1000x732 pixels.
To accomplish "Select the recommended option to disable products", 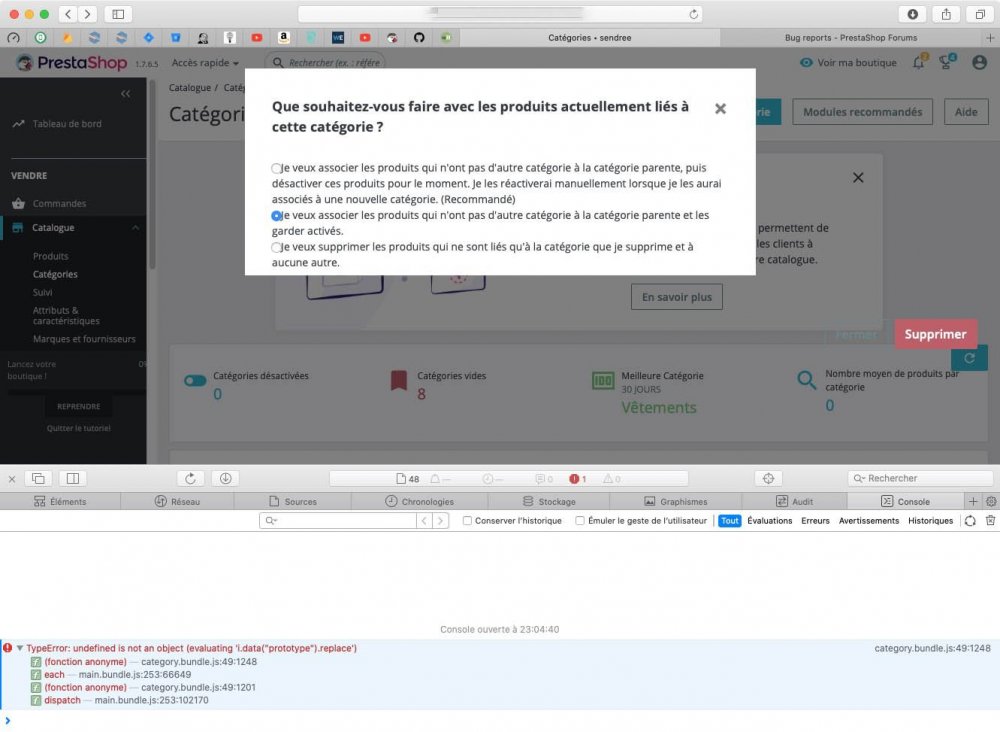I will [x=276, y=168].
